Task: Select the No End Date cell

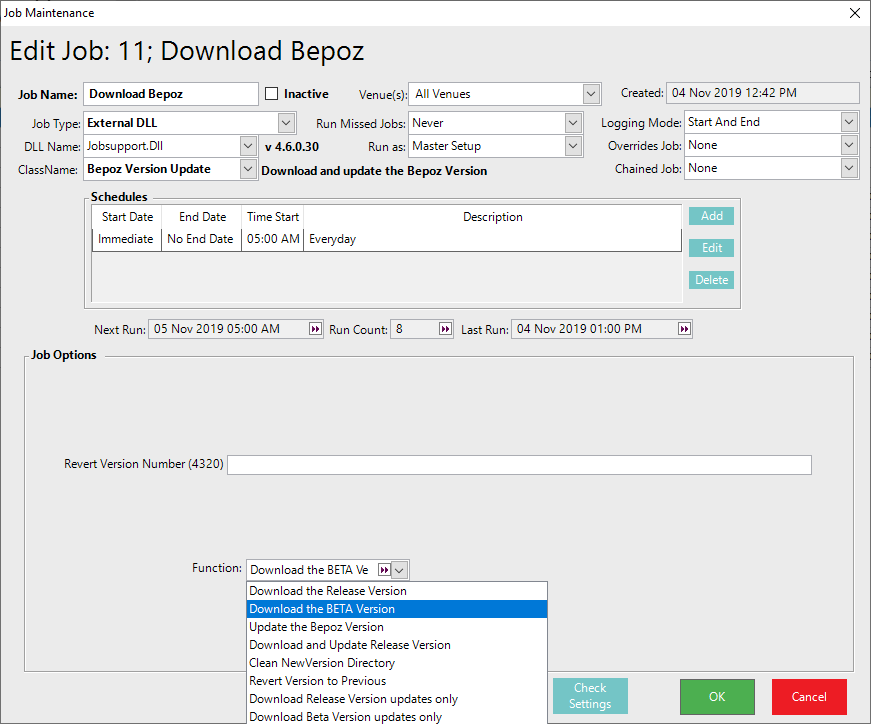Action: point(201,239)
